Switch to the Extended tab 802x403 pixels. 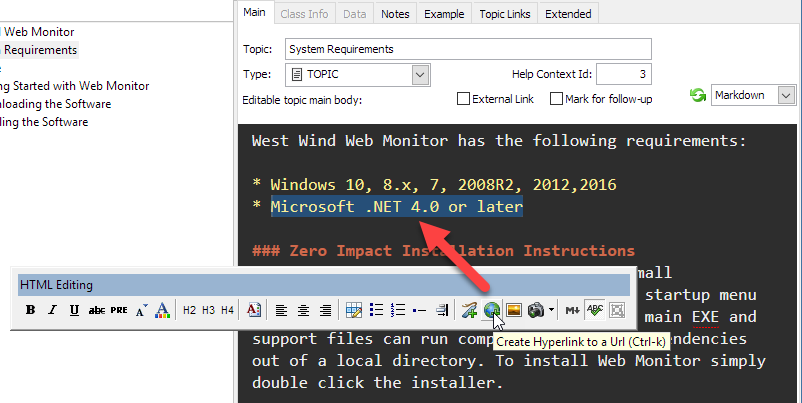[568, 14]
